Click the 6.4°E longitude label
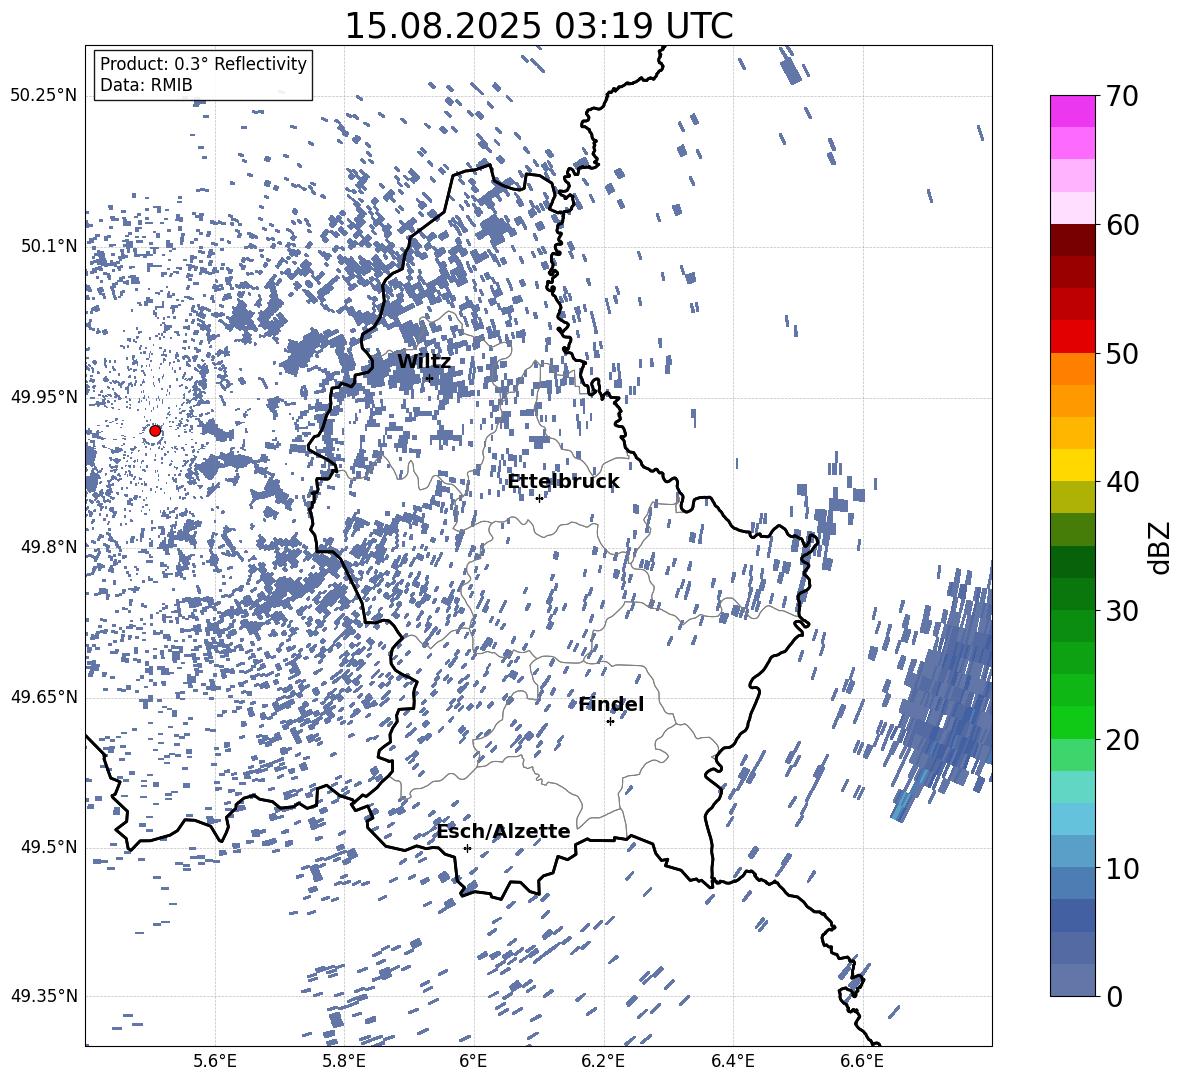Viewport: 1184px width, 1081px height. [732, 1061]
